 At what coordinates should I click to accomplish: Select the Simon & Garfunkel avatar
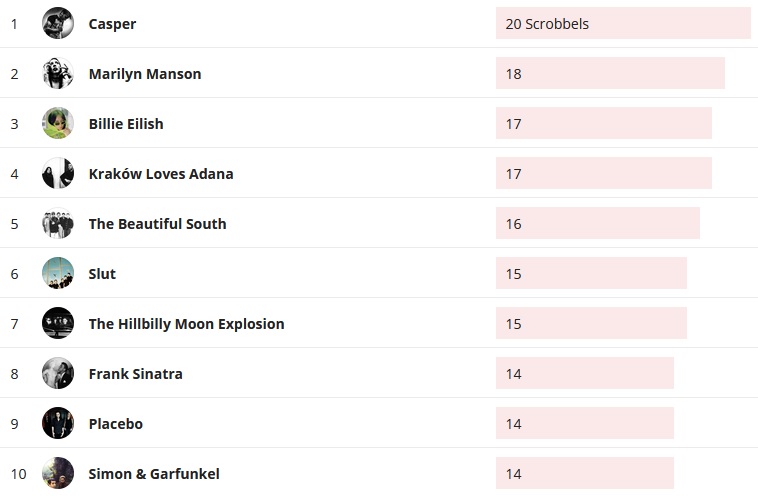click(x=58, y=473)
